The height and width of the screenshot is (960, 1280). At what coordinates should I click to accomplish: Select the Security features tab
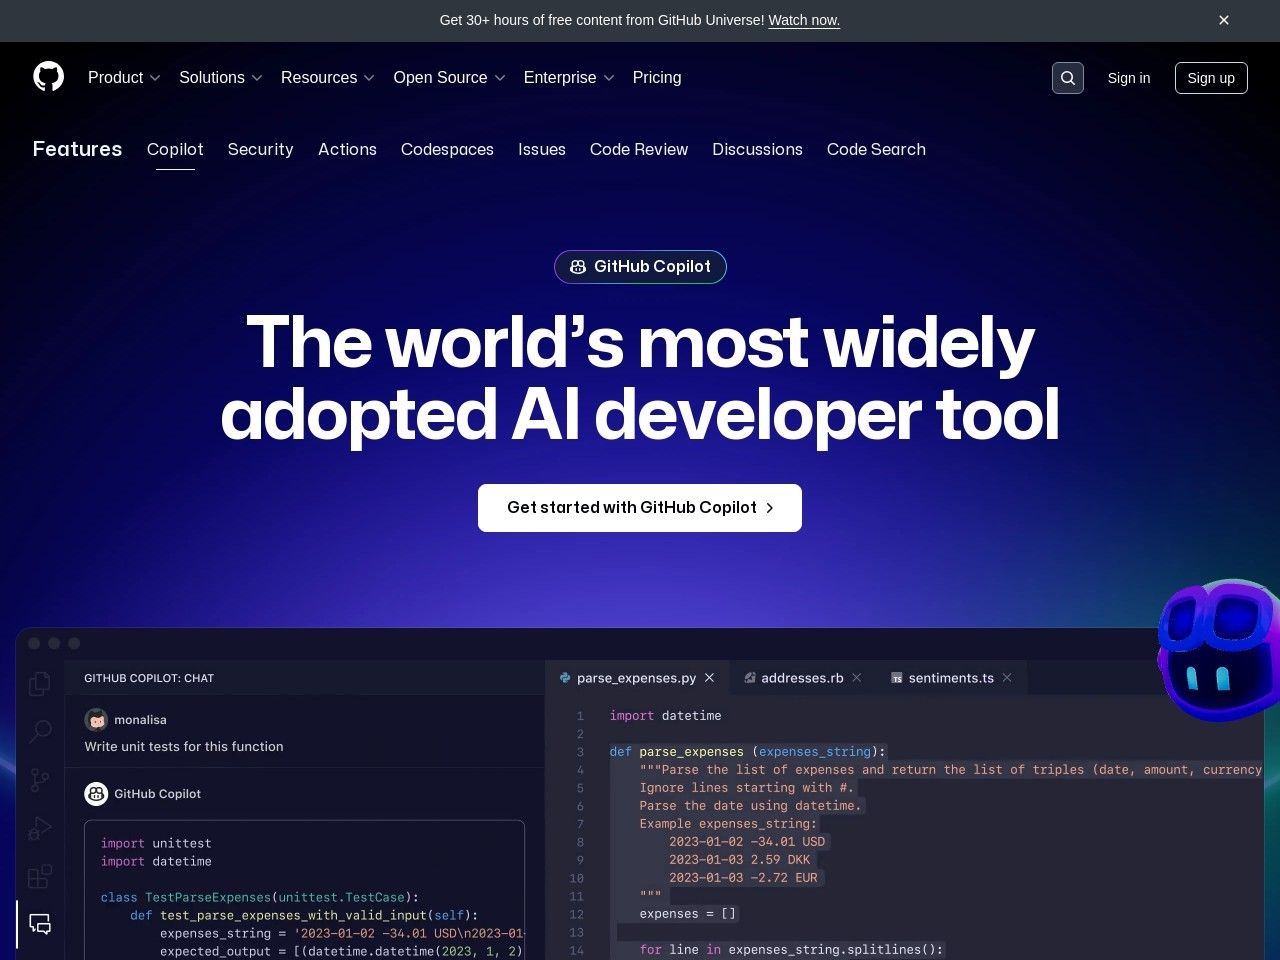pyautogui.click(x=261, y=149)
